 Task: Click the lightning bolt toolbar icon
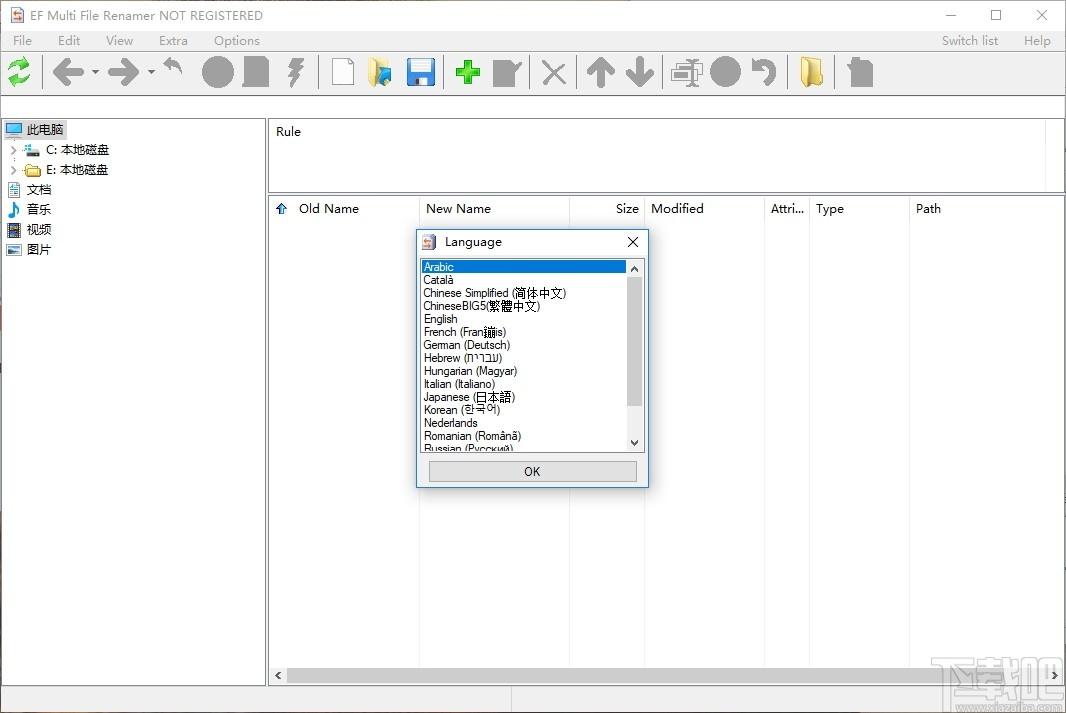296,72
